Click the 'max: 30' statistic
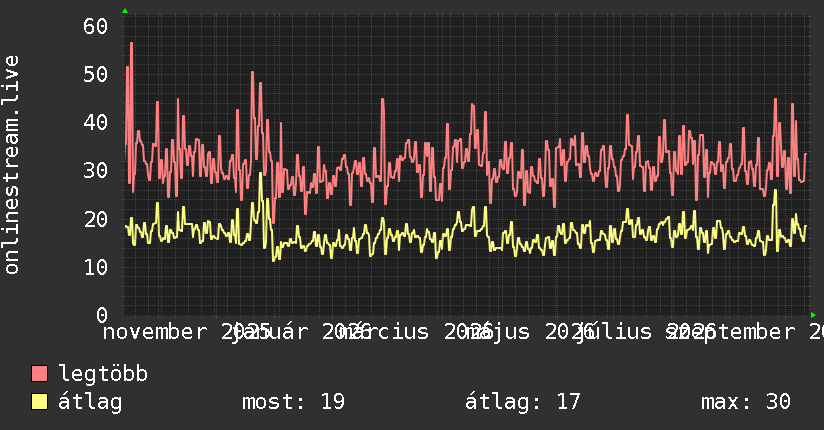 [746, 402]
